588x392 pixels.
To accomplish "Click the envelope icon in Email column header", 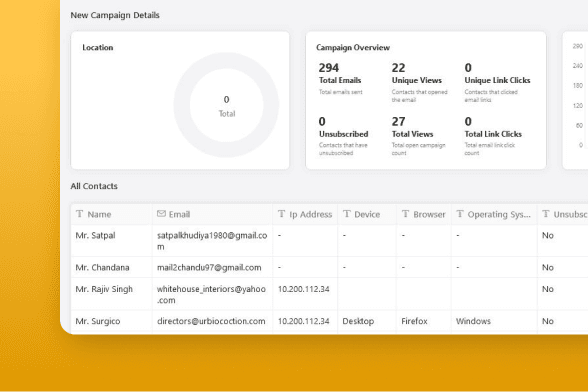I will click(x=161, y=214).
